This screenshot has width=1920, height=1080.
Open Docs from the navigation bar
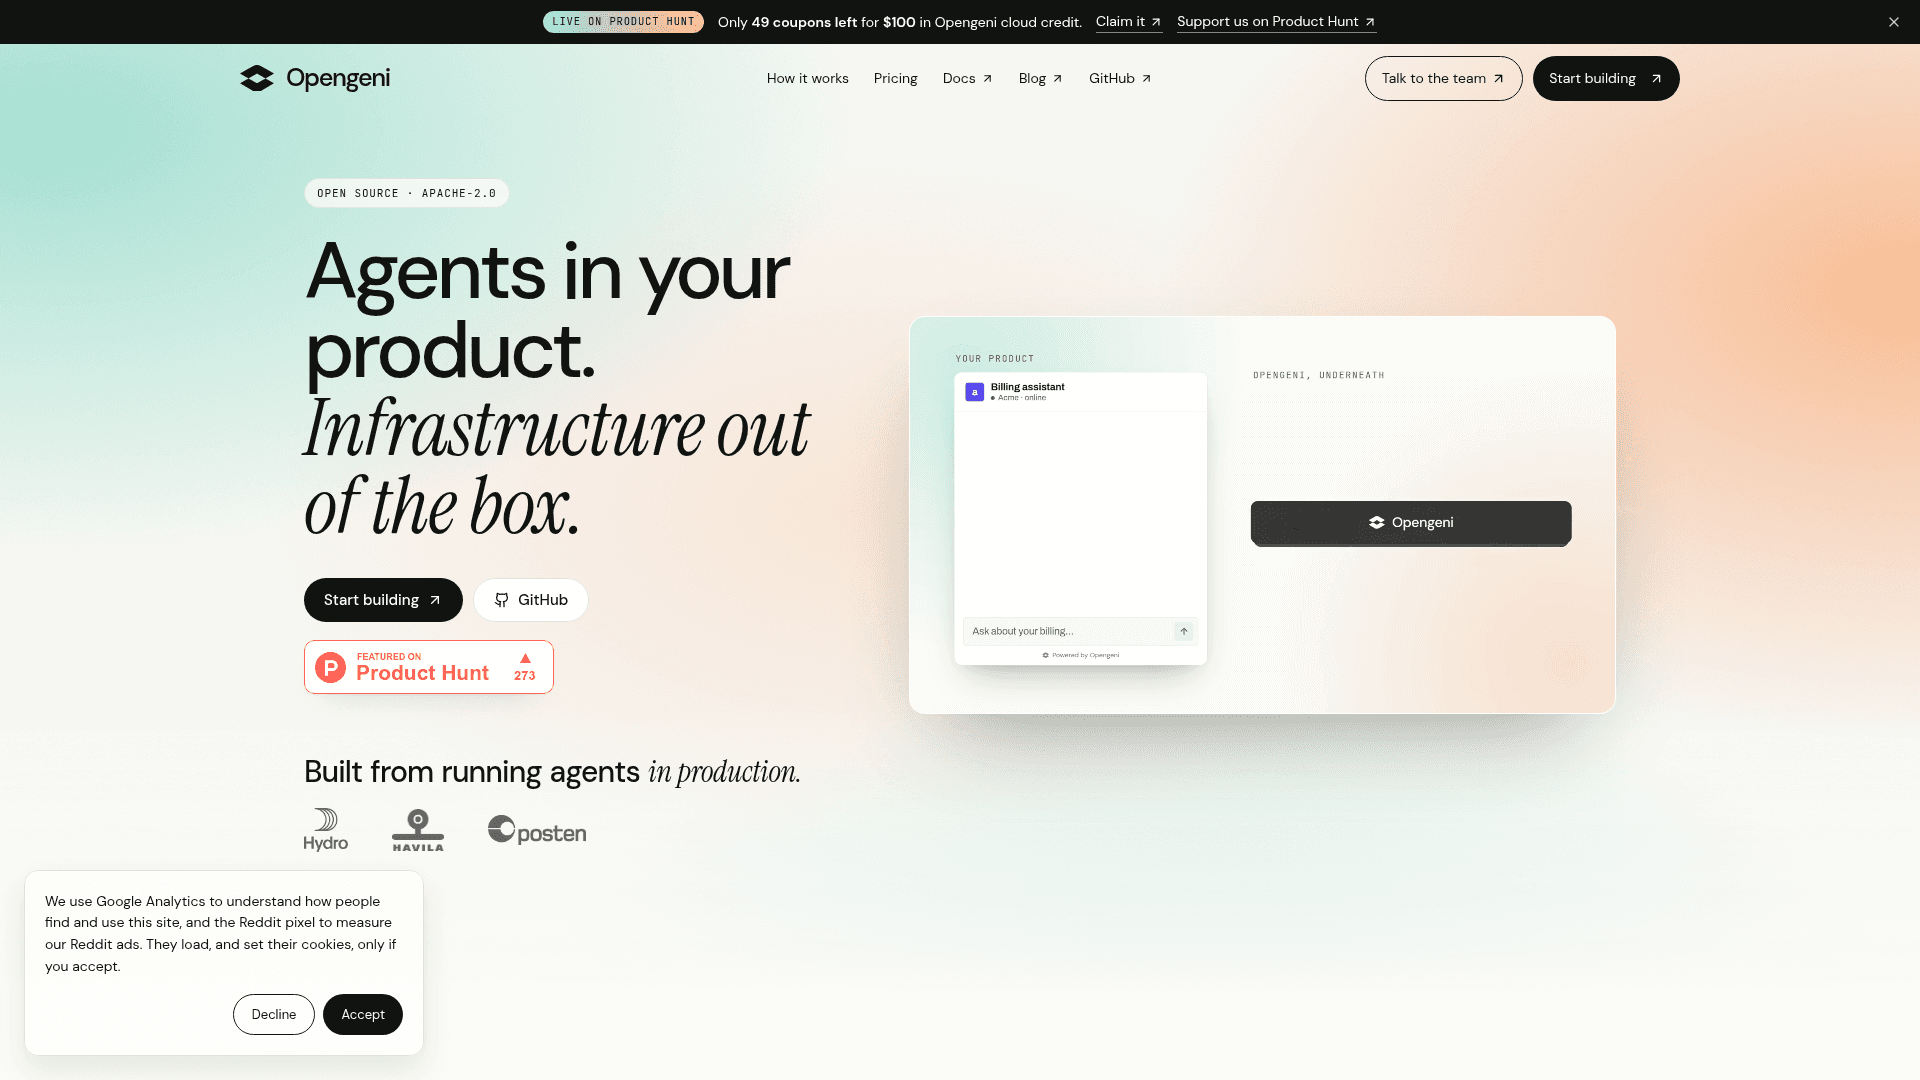pos(967,78)
